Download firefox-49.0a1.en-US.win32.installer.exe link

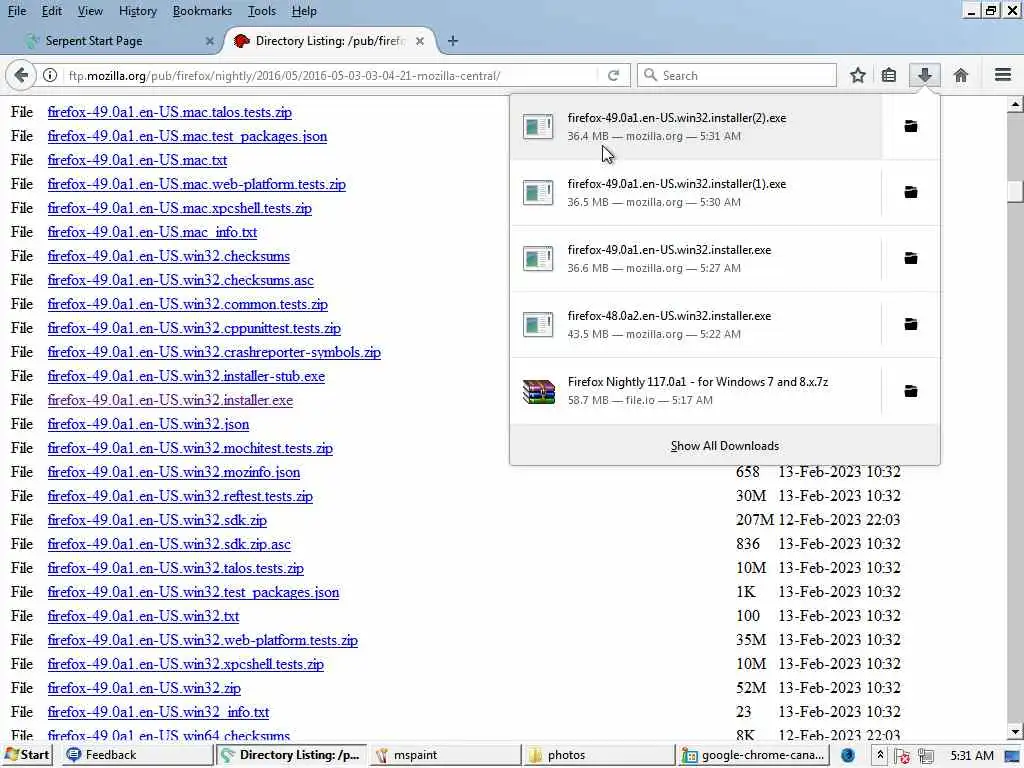click(x=170, y=400)
